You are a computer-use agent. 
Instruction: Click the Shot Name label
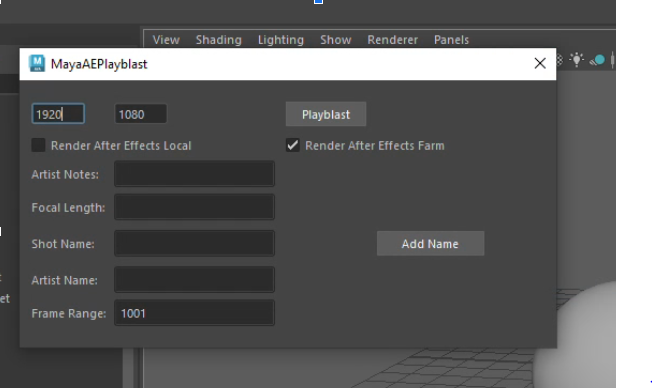(63, 244)
